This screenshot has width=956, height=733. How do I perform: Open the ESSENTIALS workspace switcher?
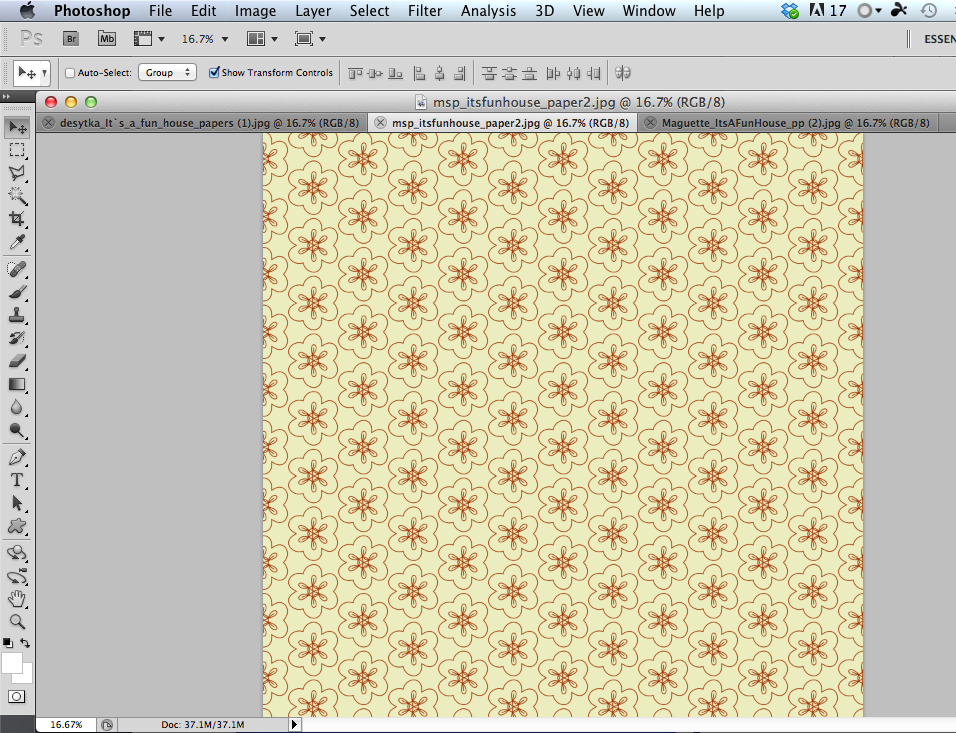tap(938, 38)
